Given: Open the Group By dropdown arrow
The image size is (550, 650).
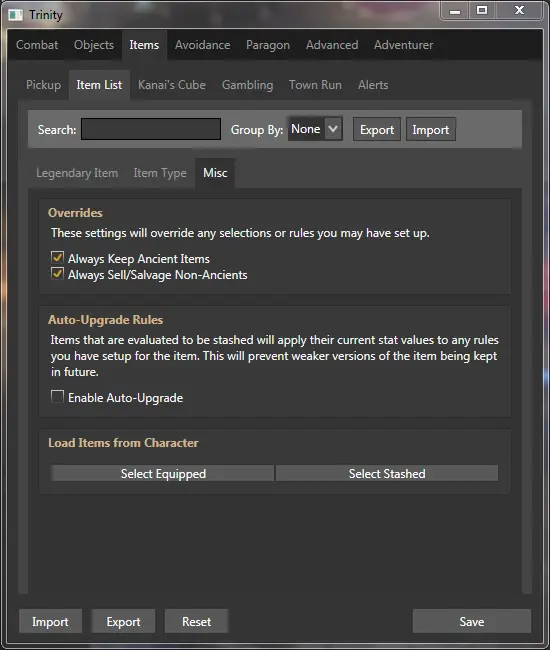Looking at the screenshot, I should click(333, 129).
